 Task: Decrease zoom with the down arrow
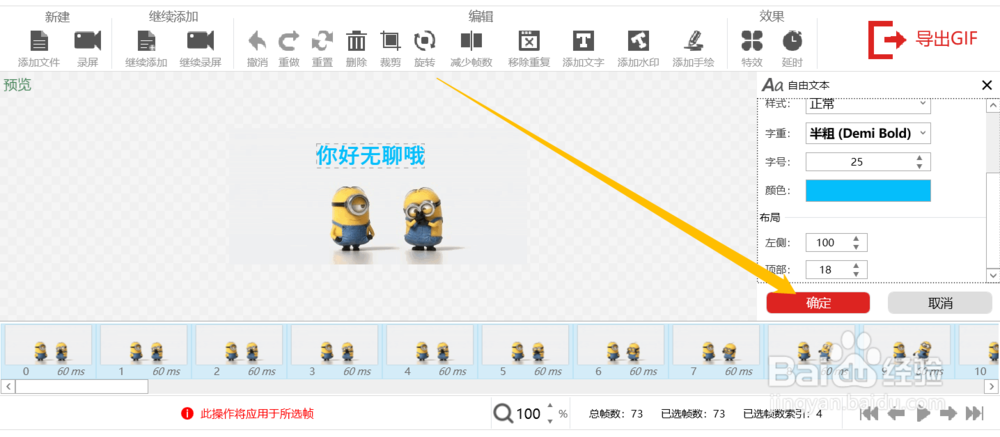click(x=550, y=420)
